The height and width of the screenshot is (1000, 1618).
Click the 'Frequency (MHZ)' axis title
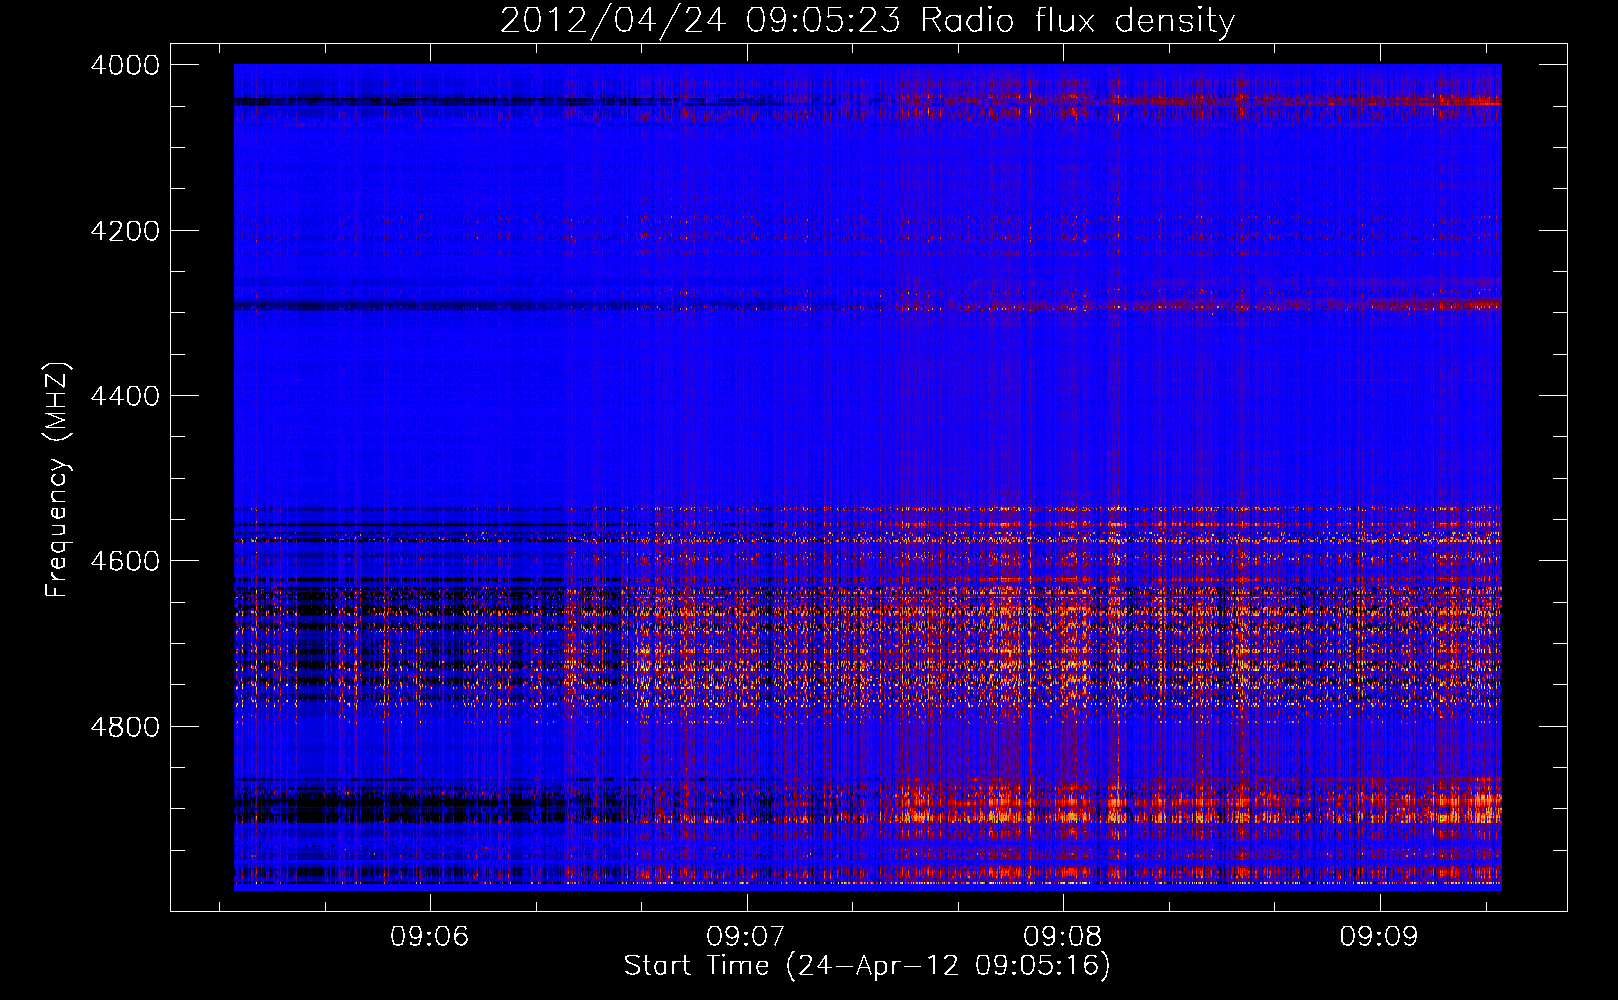point(58,479)
